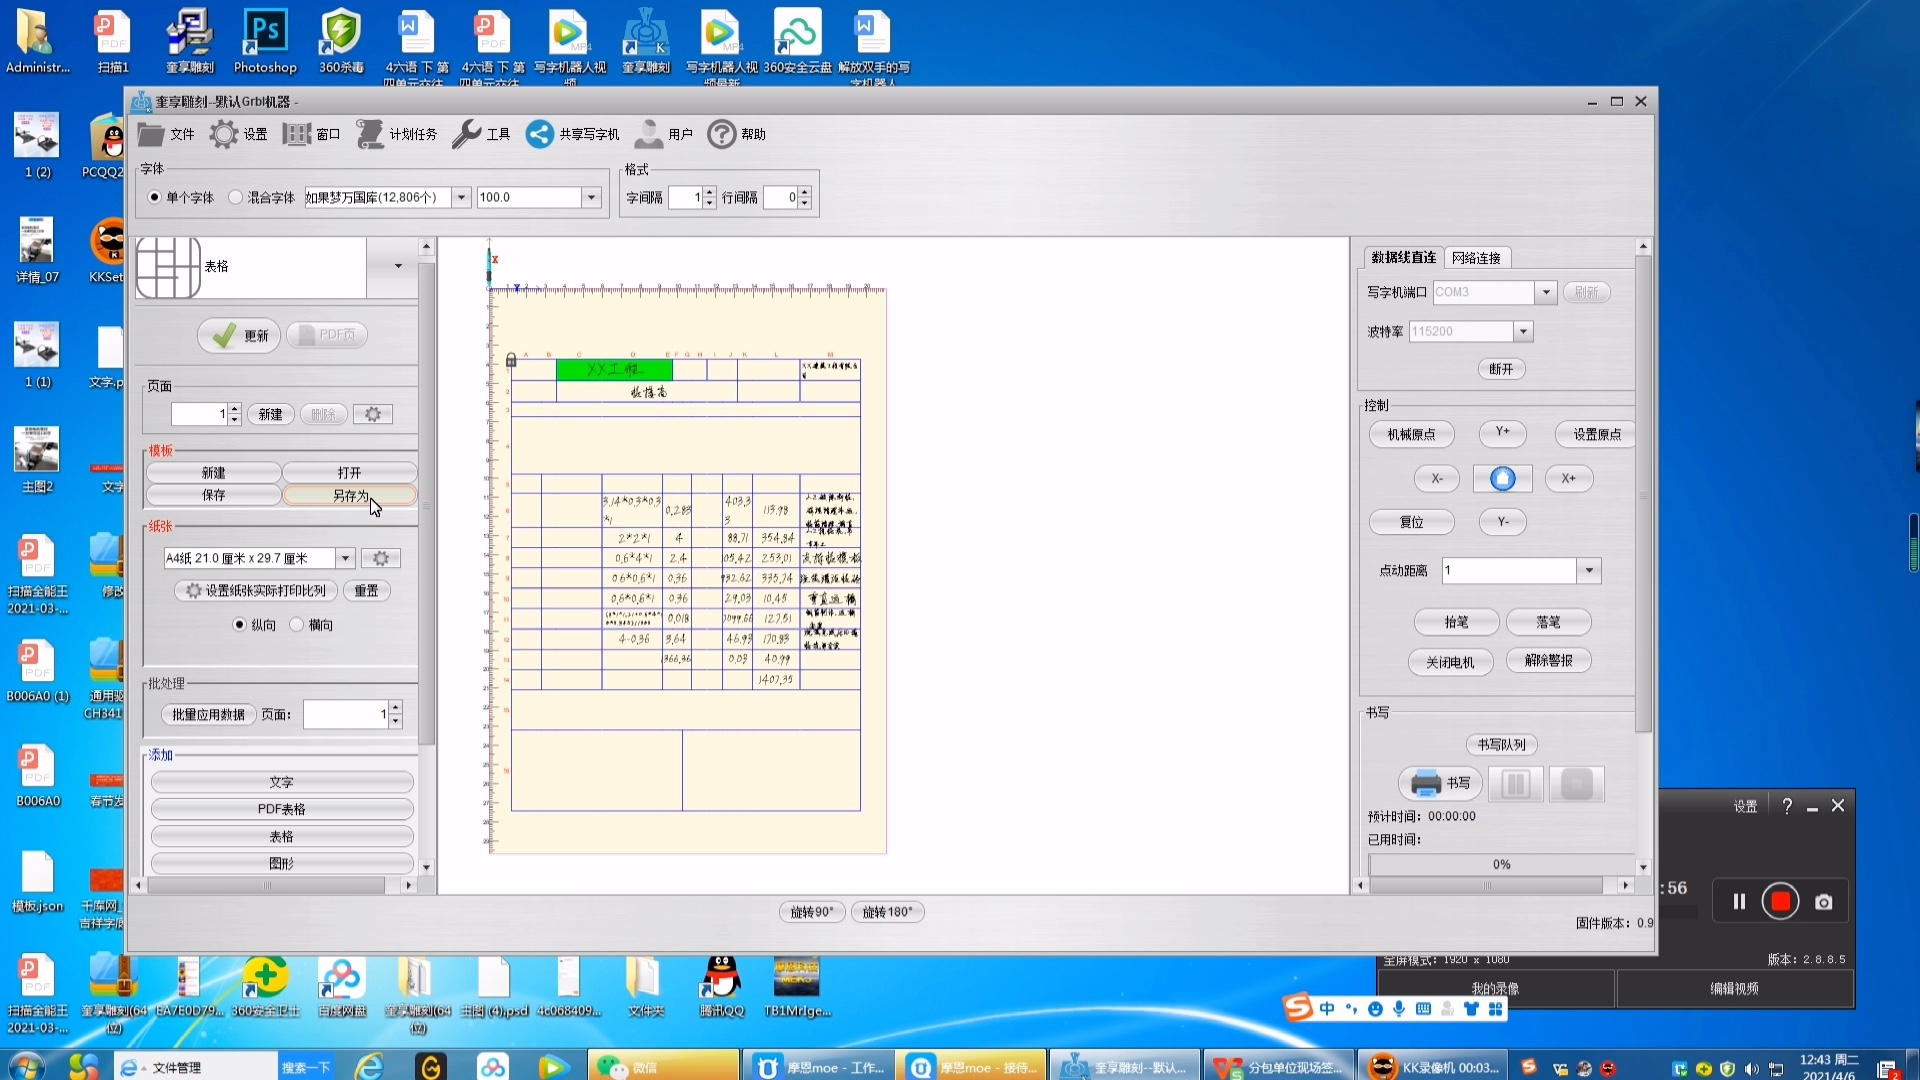The height and width of the screenshot is (1080, 1920).
Task: Click the 0% writing progress bar
Action: [x=1500, y=865]
